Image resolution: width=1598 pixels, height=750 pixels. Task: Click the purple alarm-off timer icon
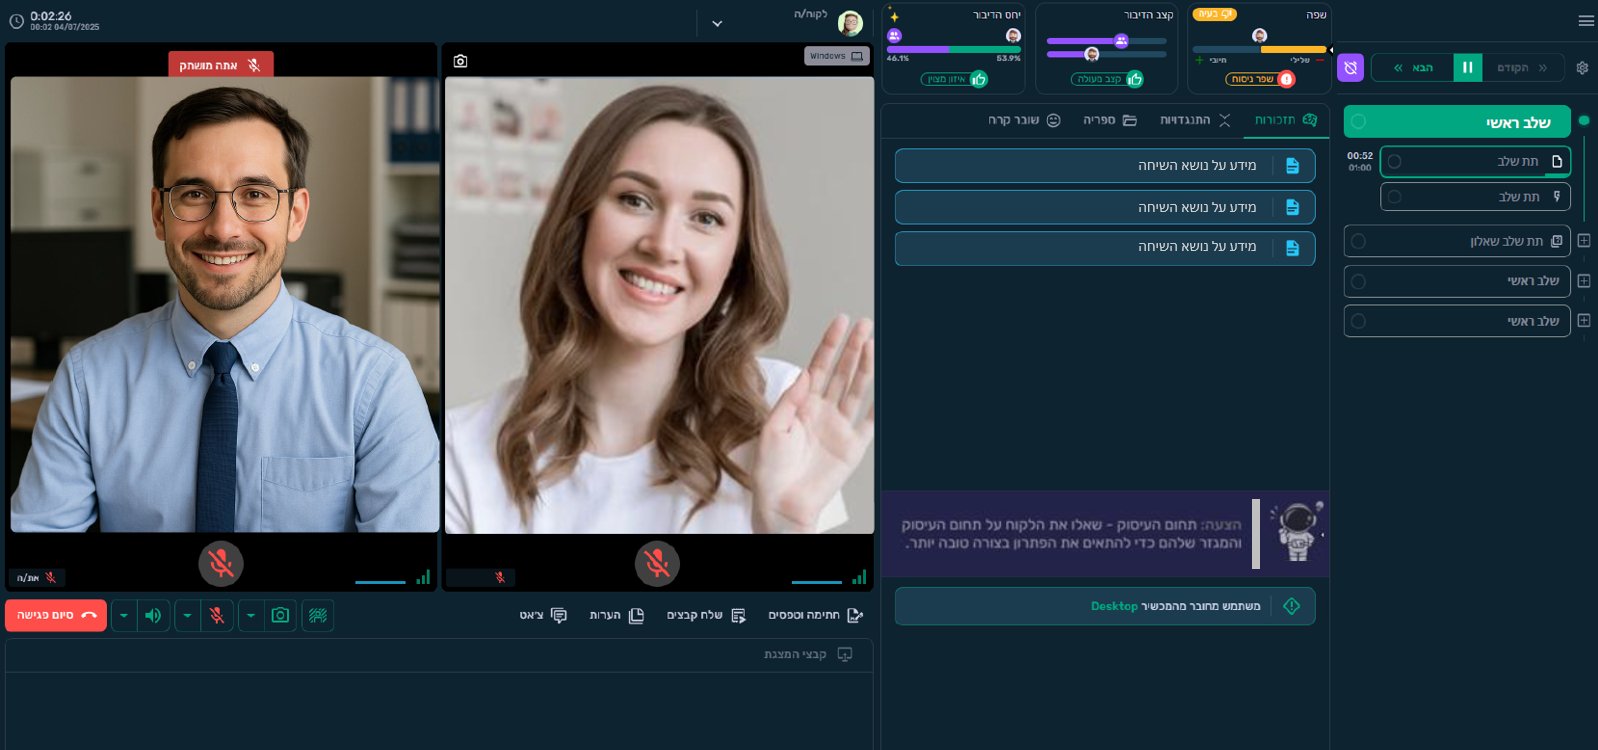[1350, 68]
